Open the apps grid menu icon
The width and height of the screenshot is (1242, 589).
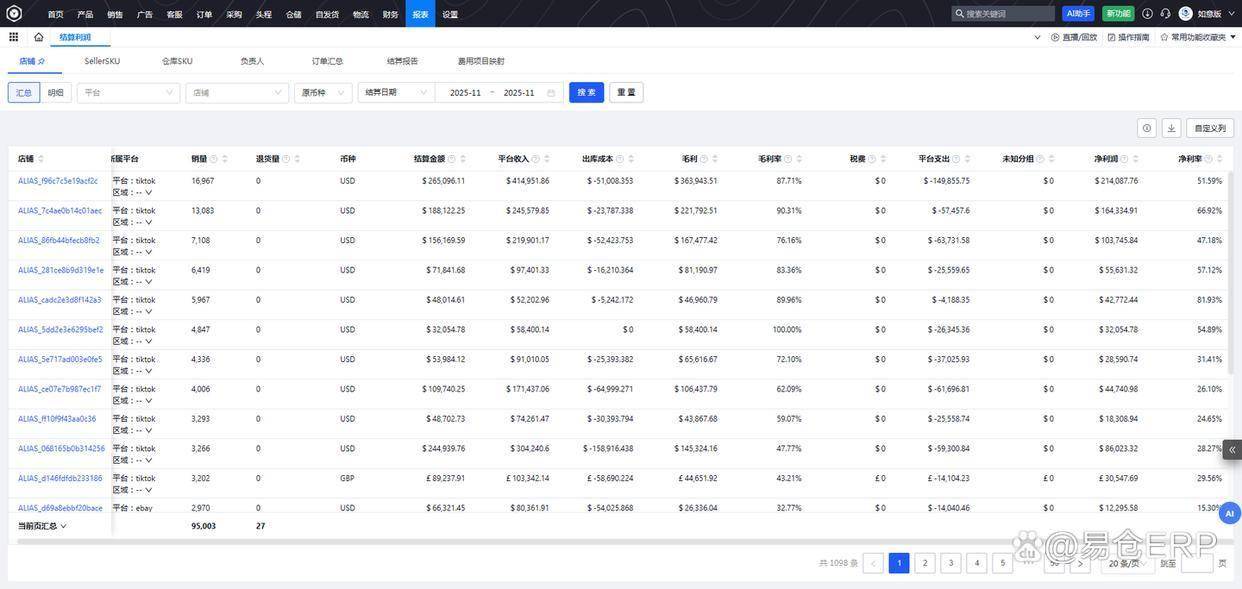(x=13, y=37)
